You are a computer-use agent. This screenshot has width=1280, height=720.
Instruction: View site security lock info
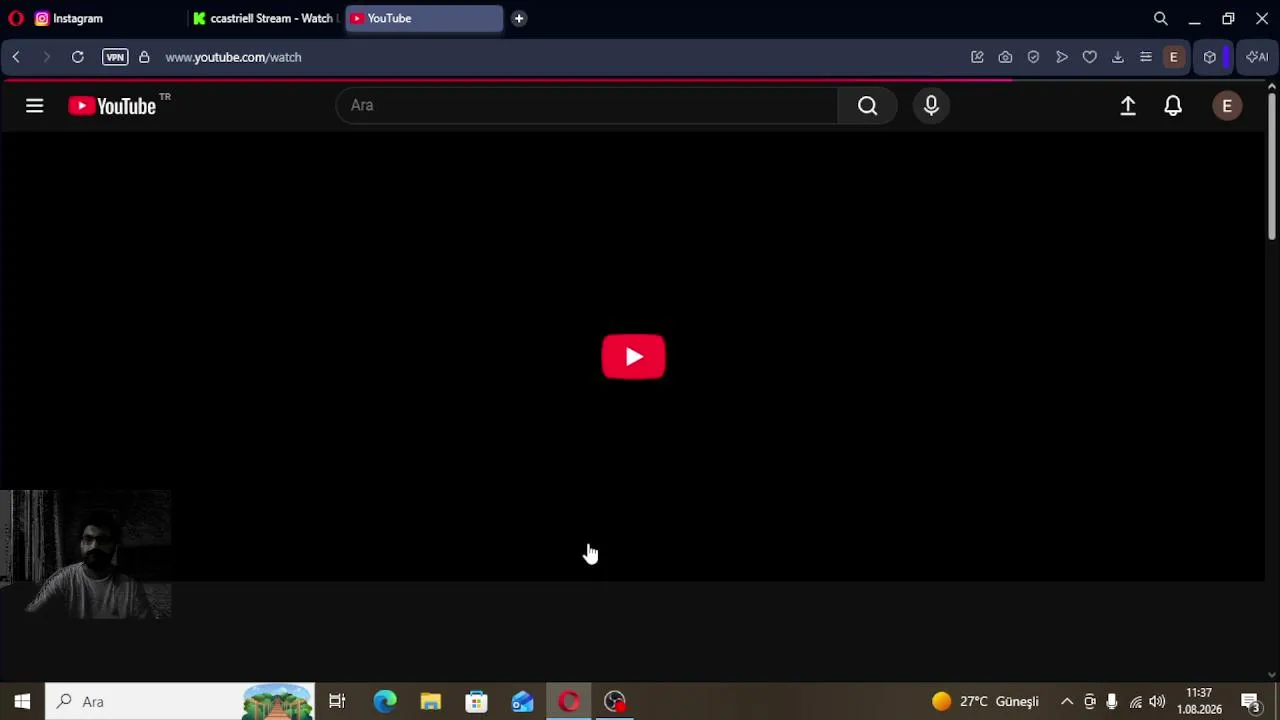pyautogui.click(x=144, y=57)
